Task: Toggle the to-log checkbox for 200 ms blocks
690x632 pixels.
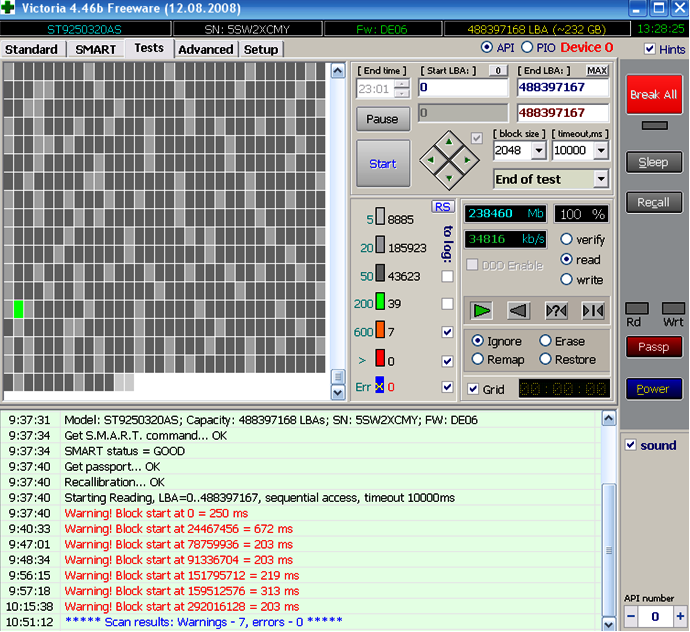Action: 447,304
